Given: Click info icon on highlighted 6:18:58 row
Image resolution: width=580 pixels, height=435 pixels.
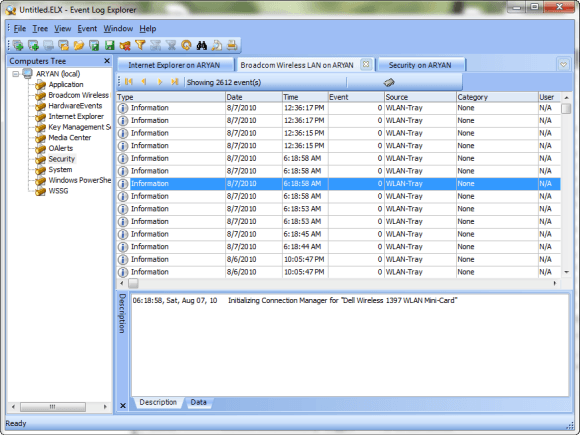Looking at the screenshot, I should click(122, 184).
